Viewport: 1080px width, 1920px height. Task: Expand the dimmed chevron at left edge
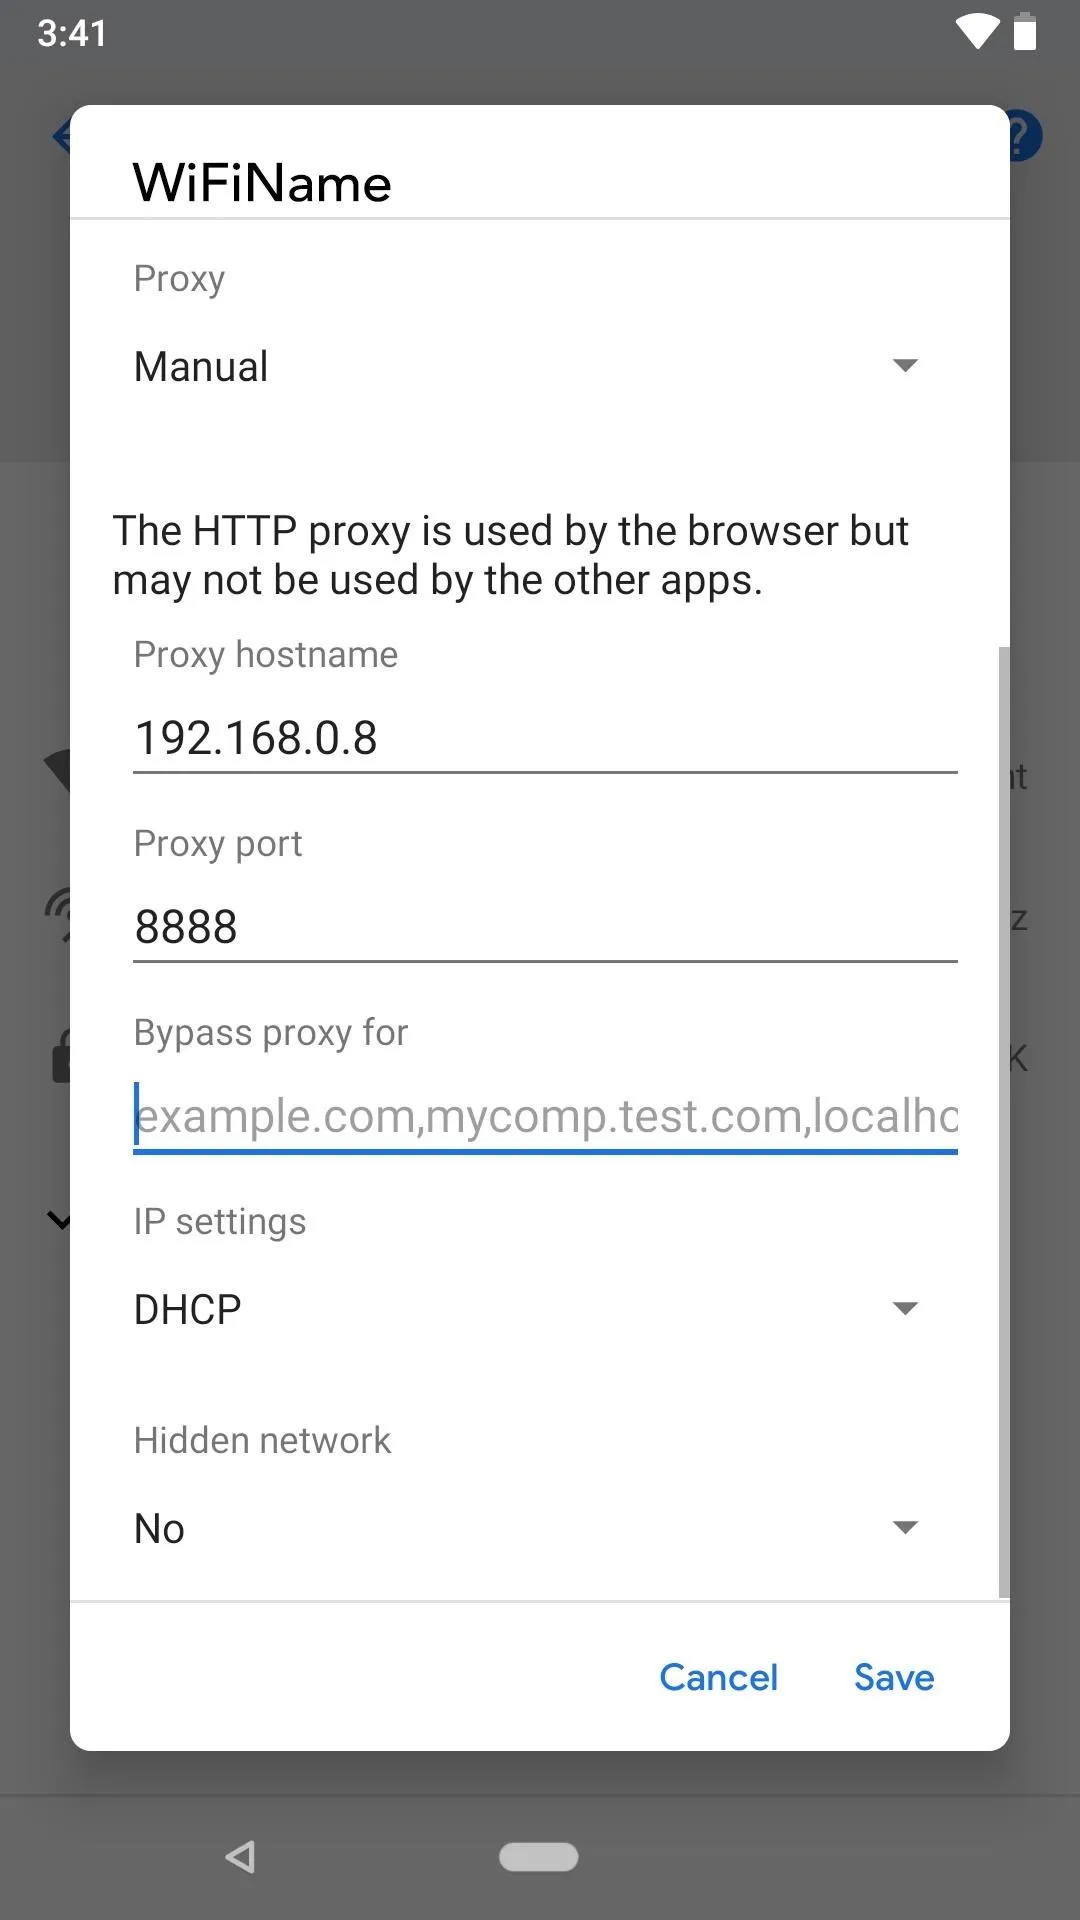click(x=59, y=1220)
